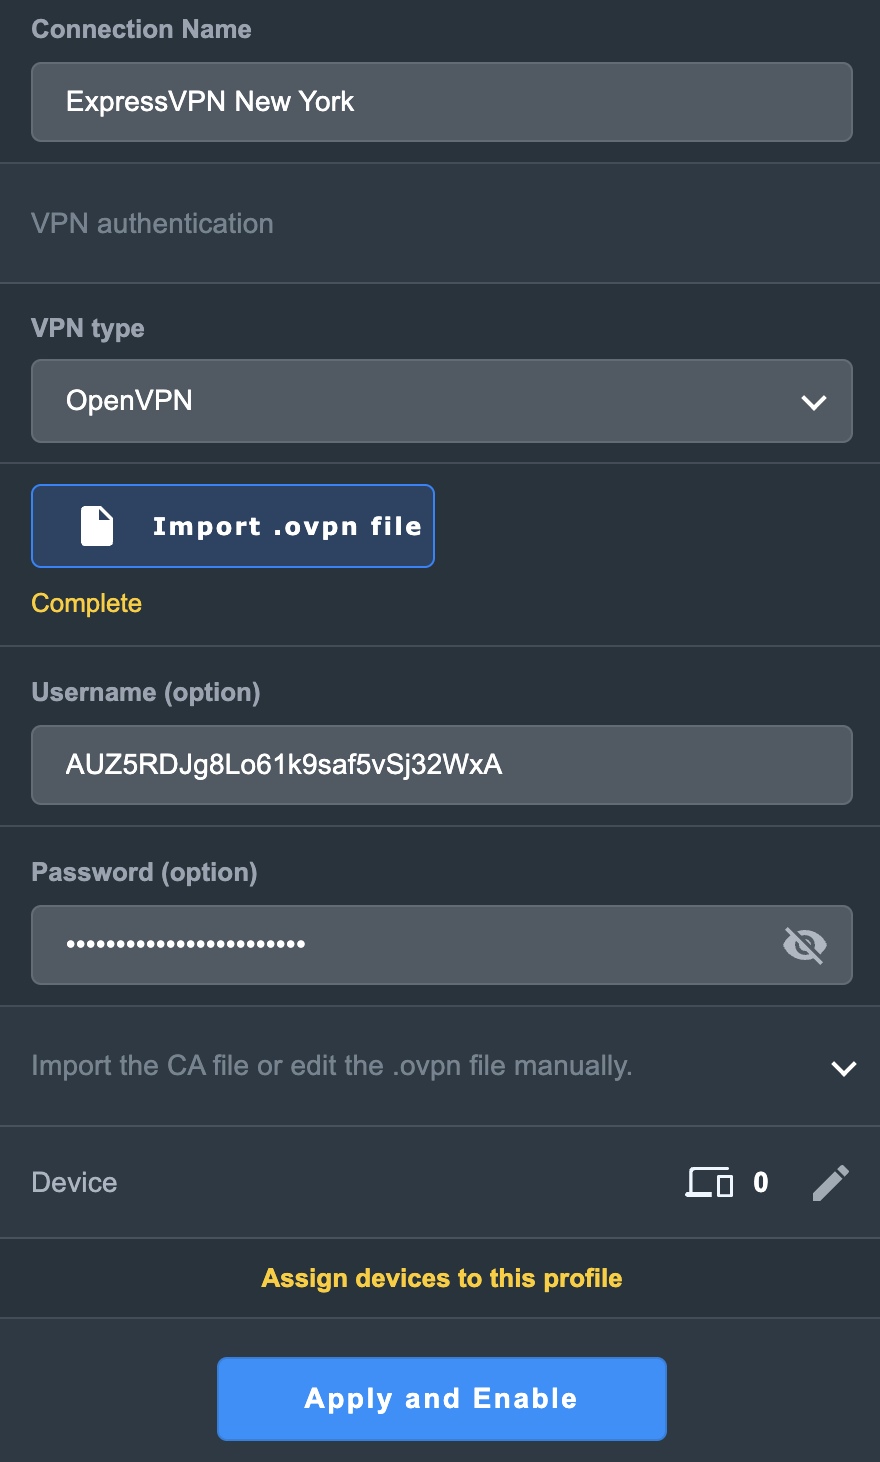The width and height of the screenshot is (880, 1462).
Task: Click the VPN type label
Action: pos(88,328)
